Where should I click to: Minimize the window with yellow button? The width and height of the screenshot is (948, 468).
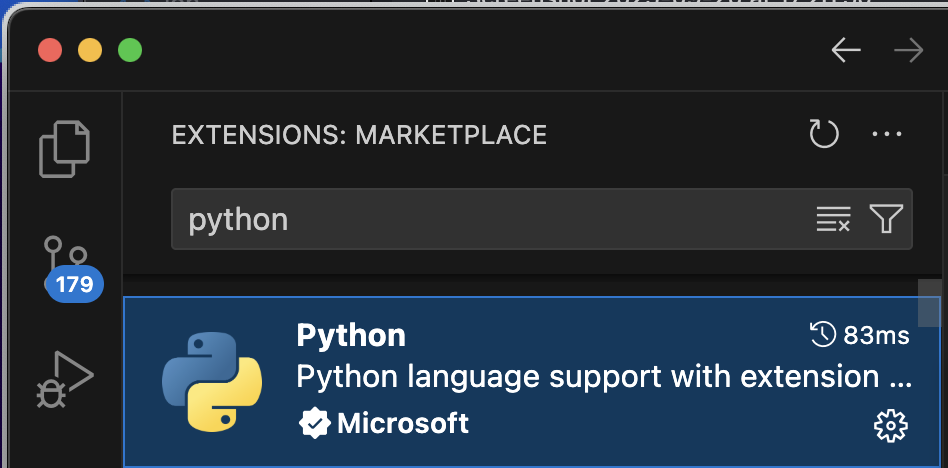90,50
